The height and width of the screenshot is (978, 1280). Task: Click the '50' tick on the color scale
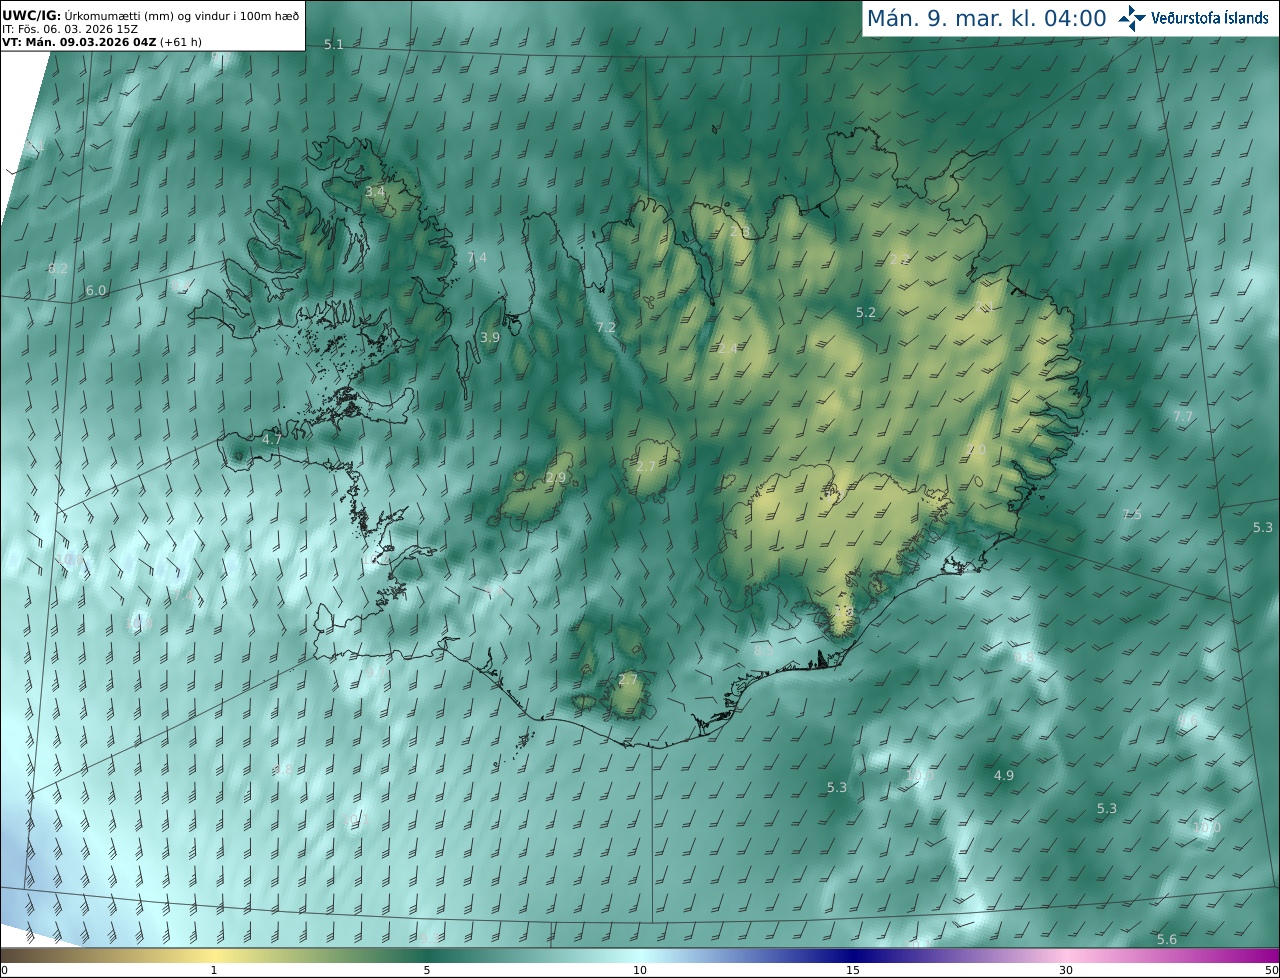1271,970
